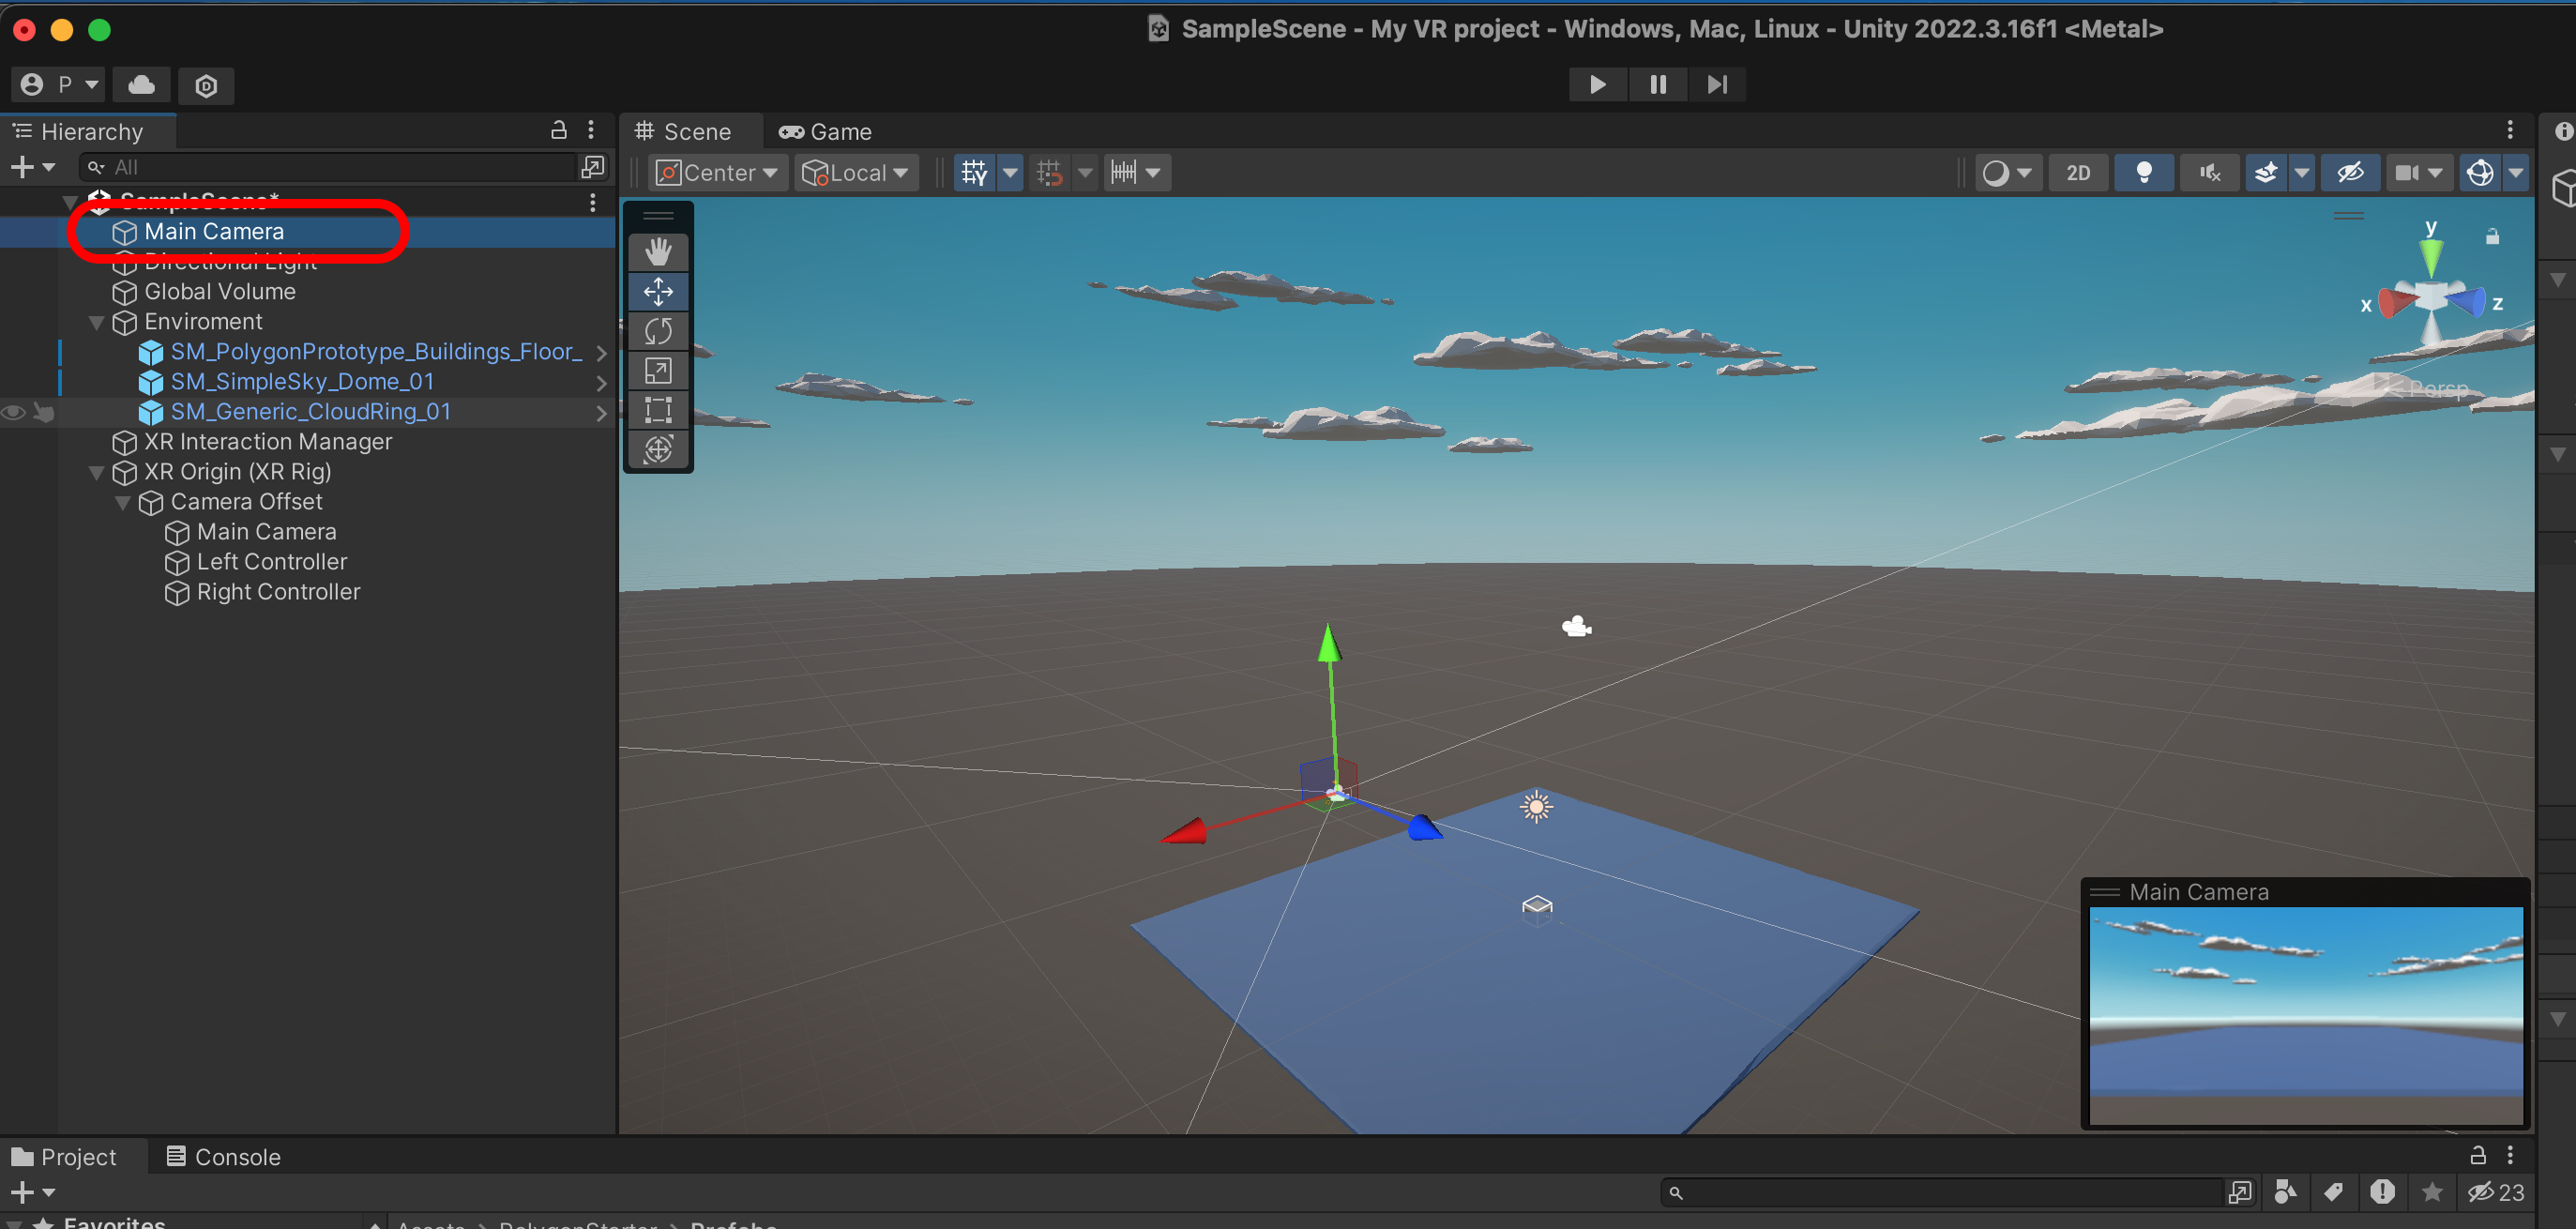Select the Rect transform tool
2576x1229 pixels.
coord(658,410)
